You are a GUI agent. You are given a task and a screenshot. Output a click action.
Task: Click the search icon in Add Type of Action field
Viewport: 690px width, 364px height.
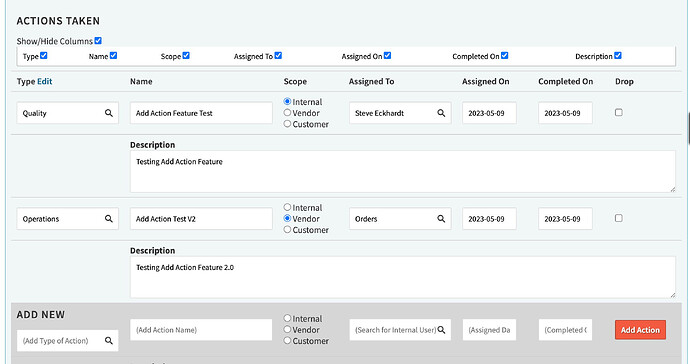click(109, 341)
